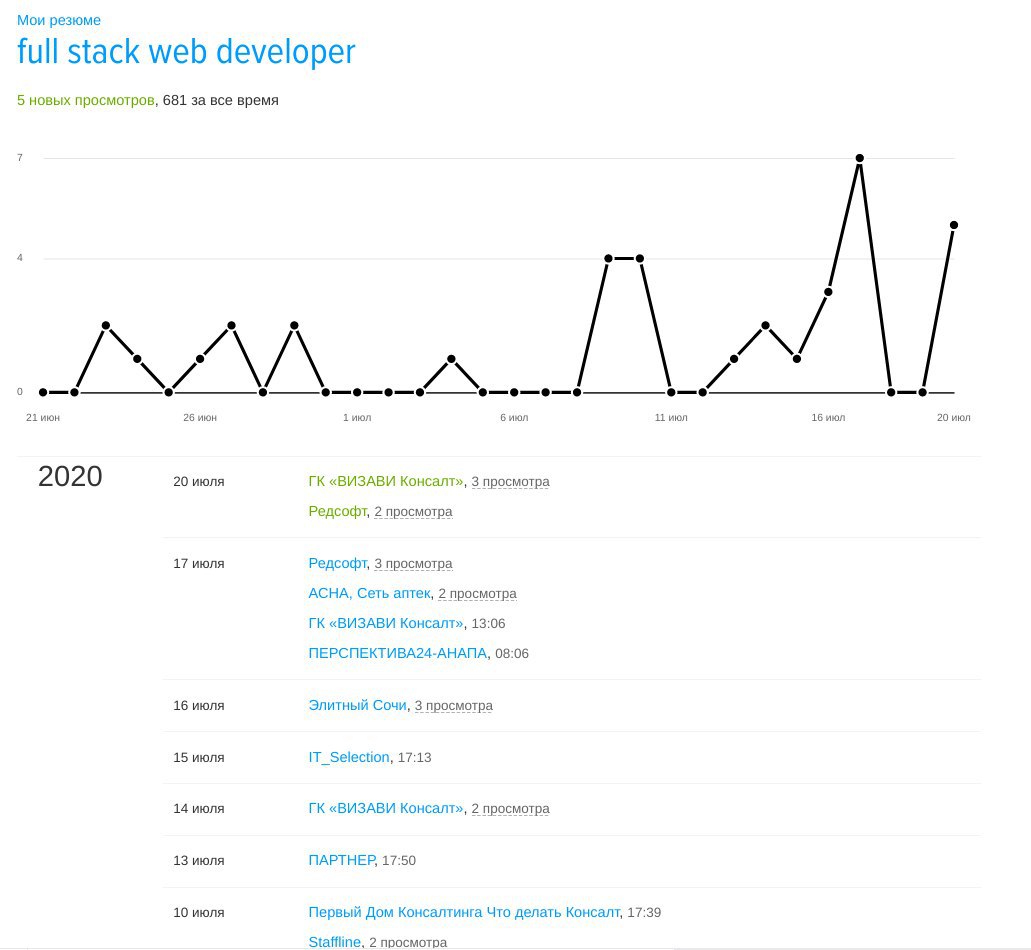Click the 2020 year heading

coord(70,477)
